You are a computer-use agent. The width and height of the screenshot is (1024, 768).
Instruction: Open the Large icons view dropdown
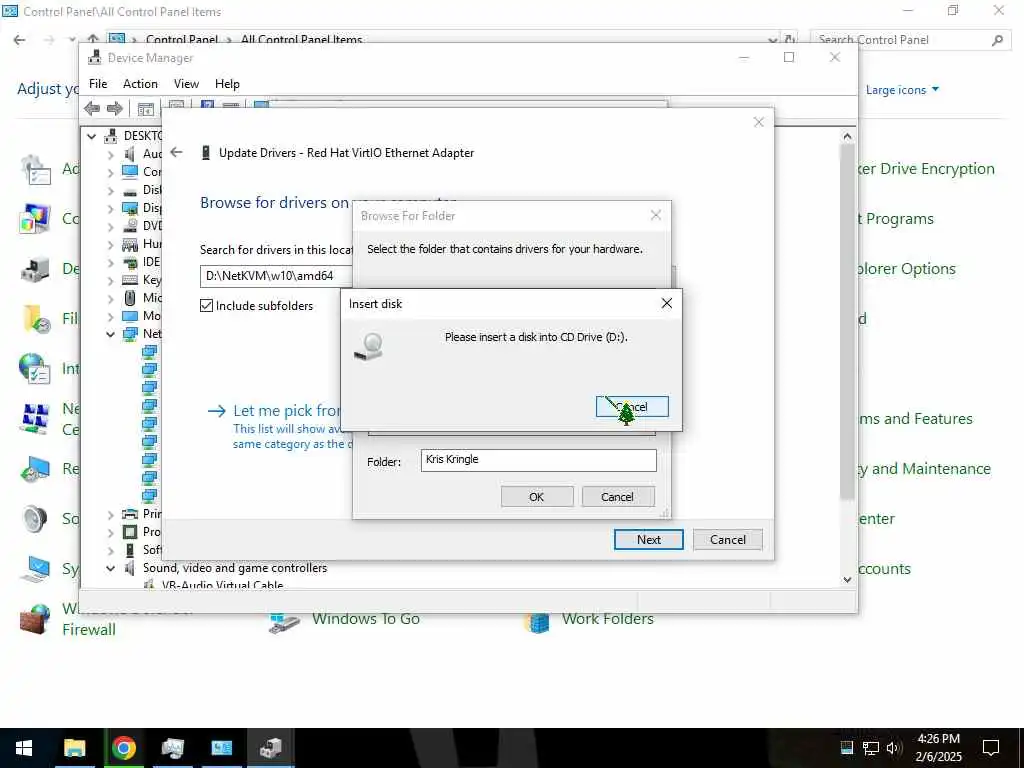coord(902,89)
